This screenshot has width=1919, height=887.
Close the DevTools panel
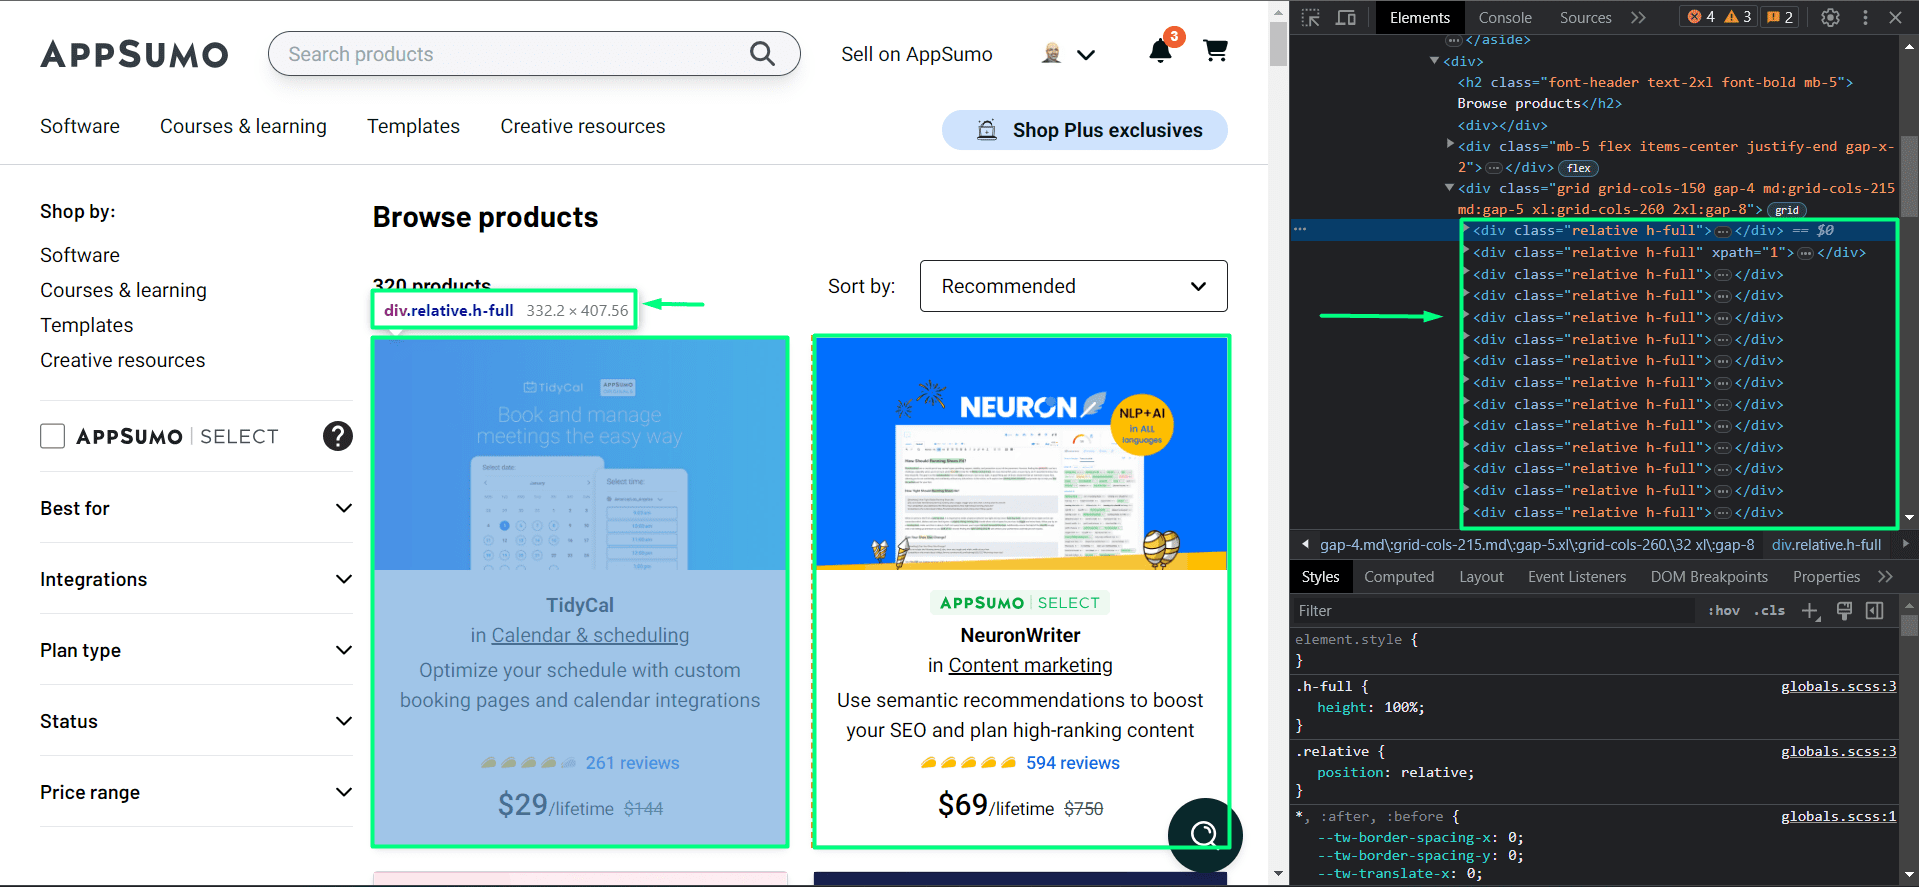(1895, 17)
